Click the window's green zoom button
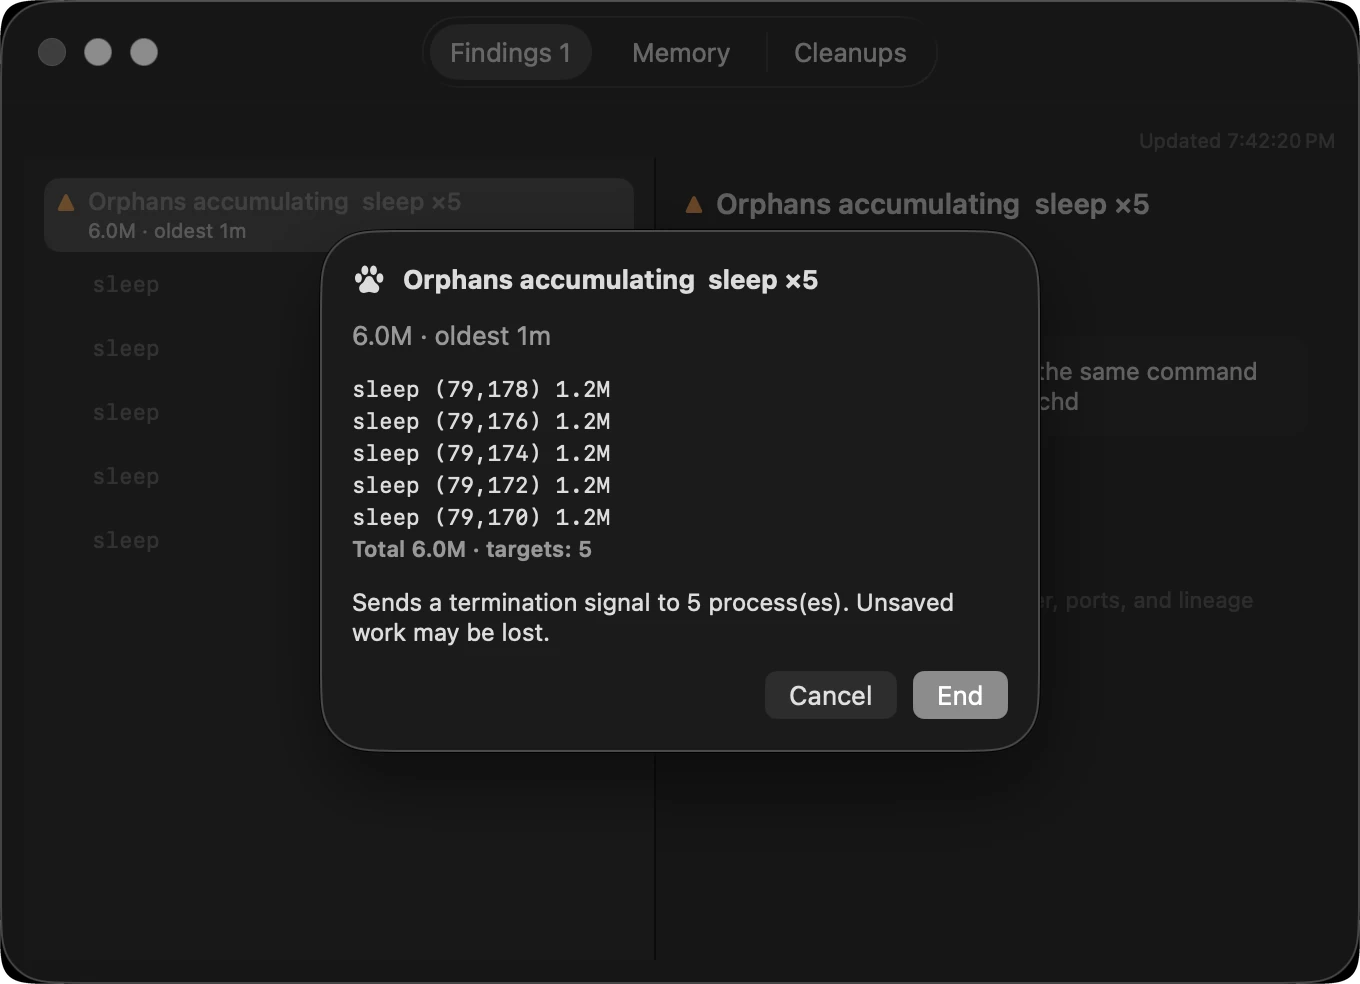Viewport: 1360px width, 984px height. click(144, 52)
